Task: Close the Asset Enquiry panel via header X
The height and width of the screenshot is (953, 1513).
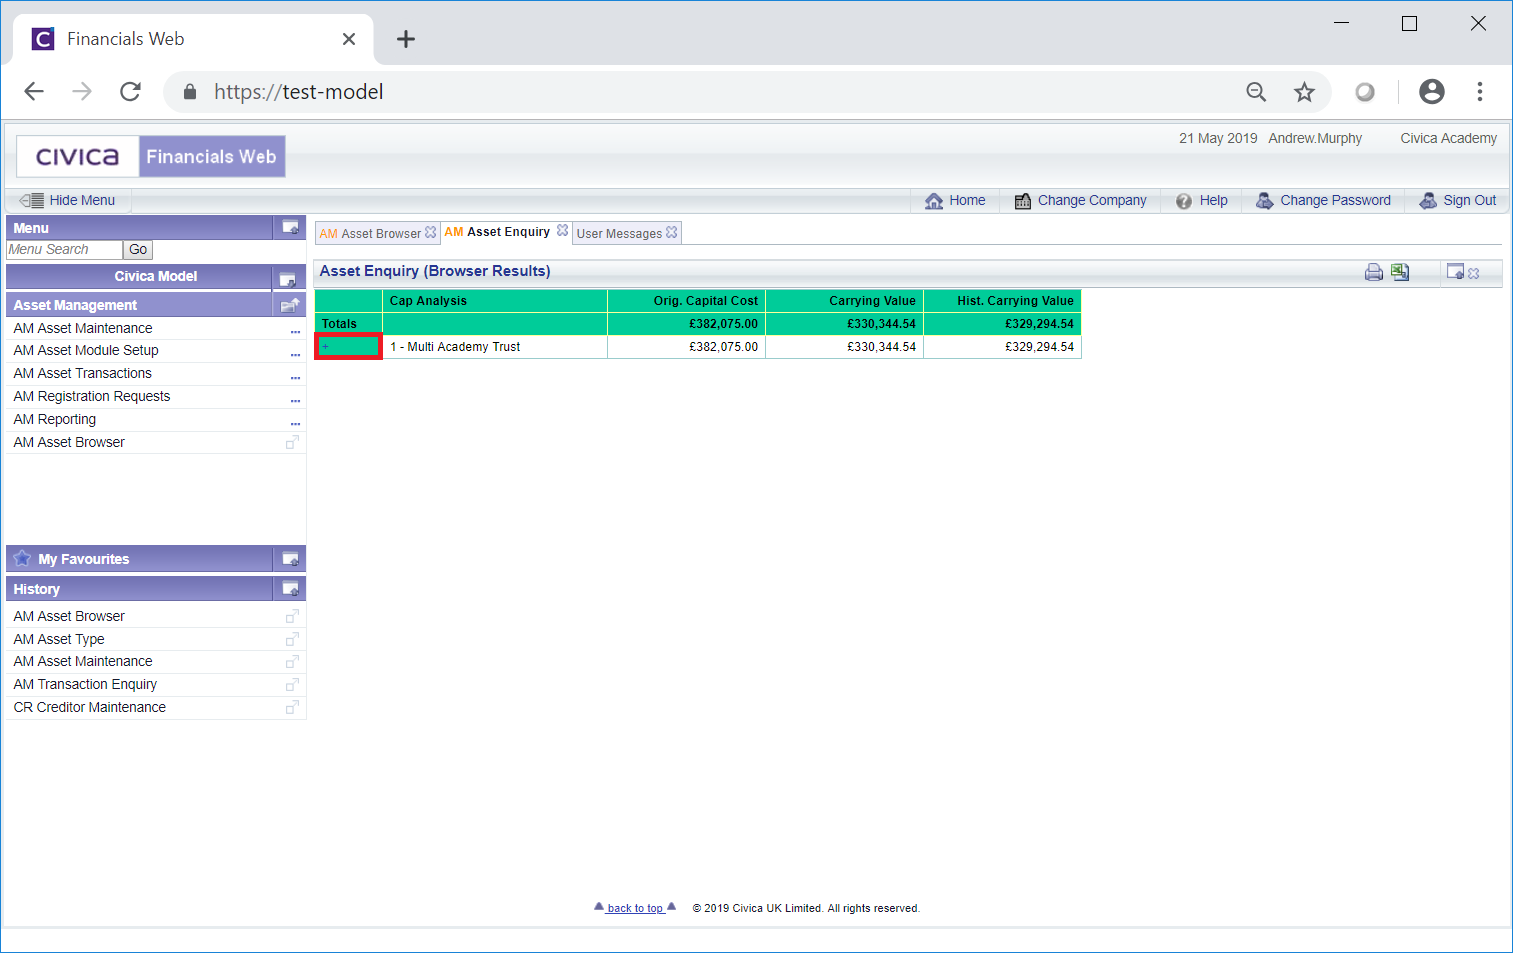Action: coord(1474,273)
